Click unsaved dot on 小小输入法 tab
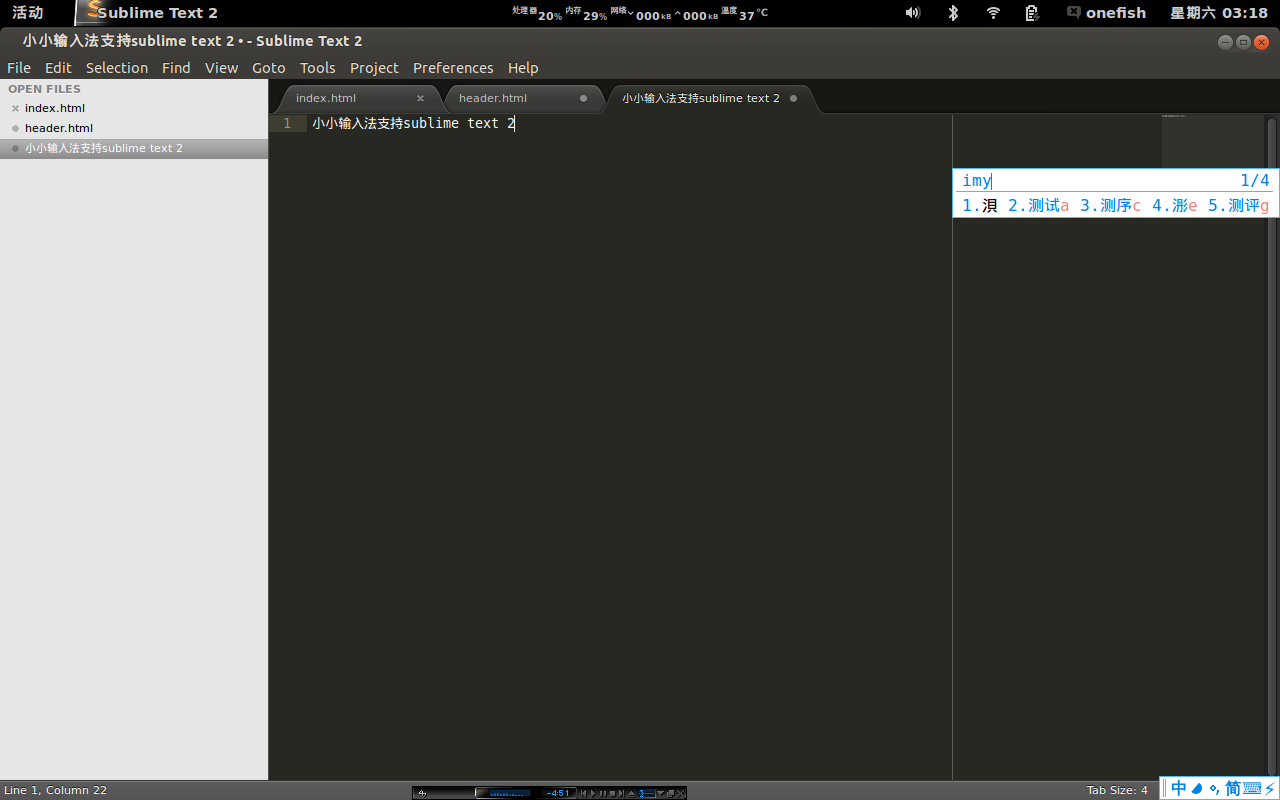1280x800 pixels. click(793, 98)
